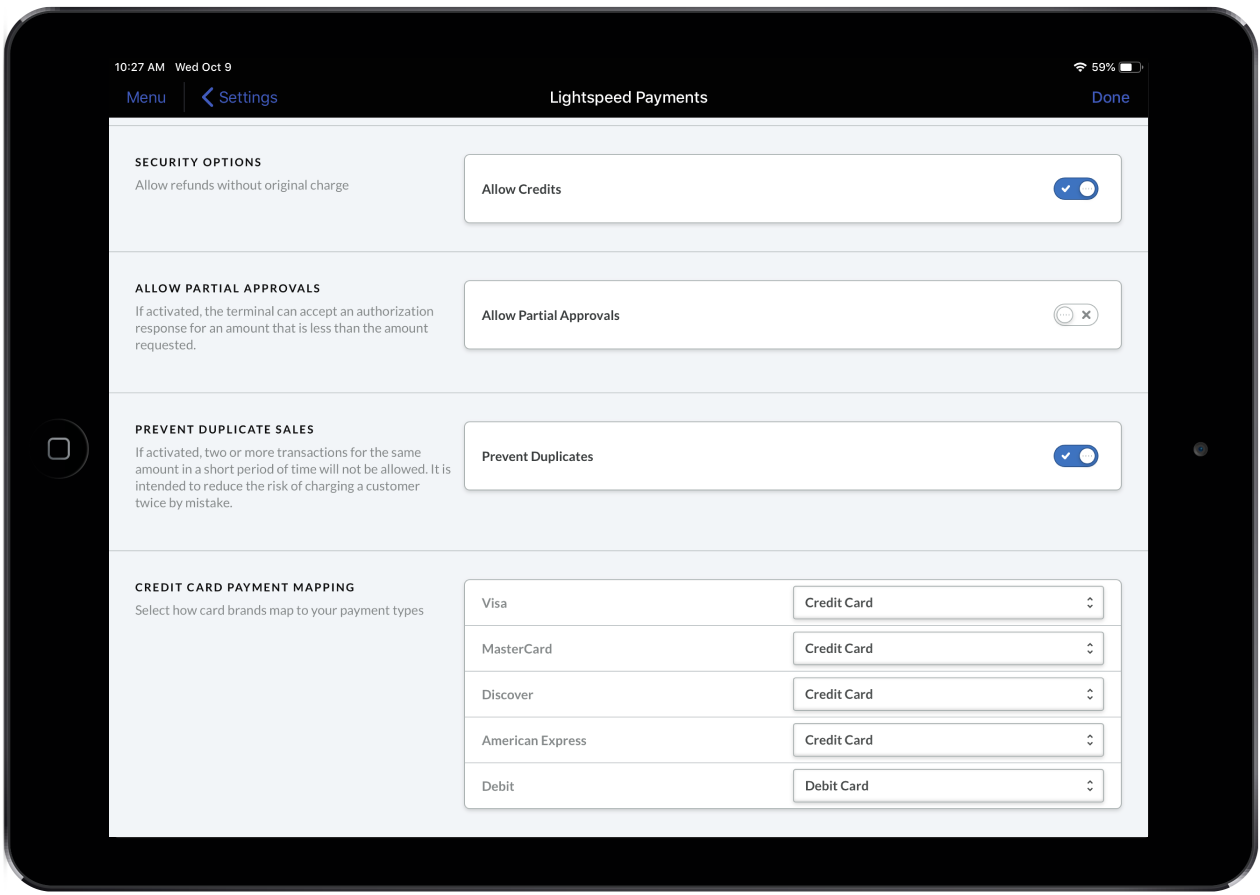Tap the battery indicator icon

[x=1131, y=67]
